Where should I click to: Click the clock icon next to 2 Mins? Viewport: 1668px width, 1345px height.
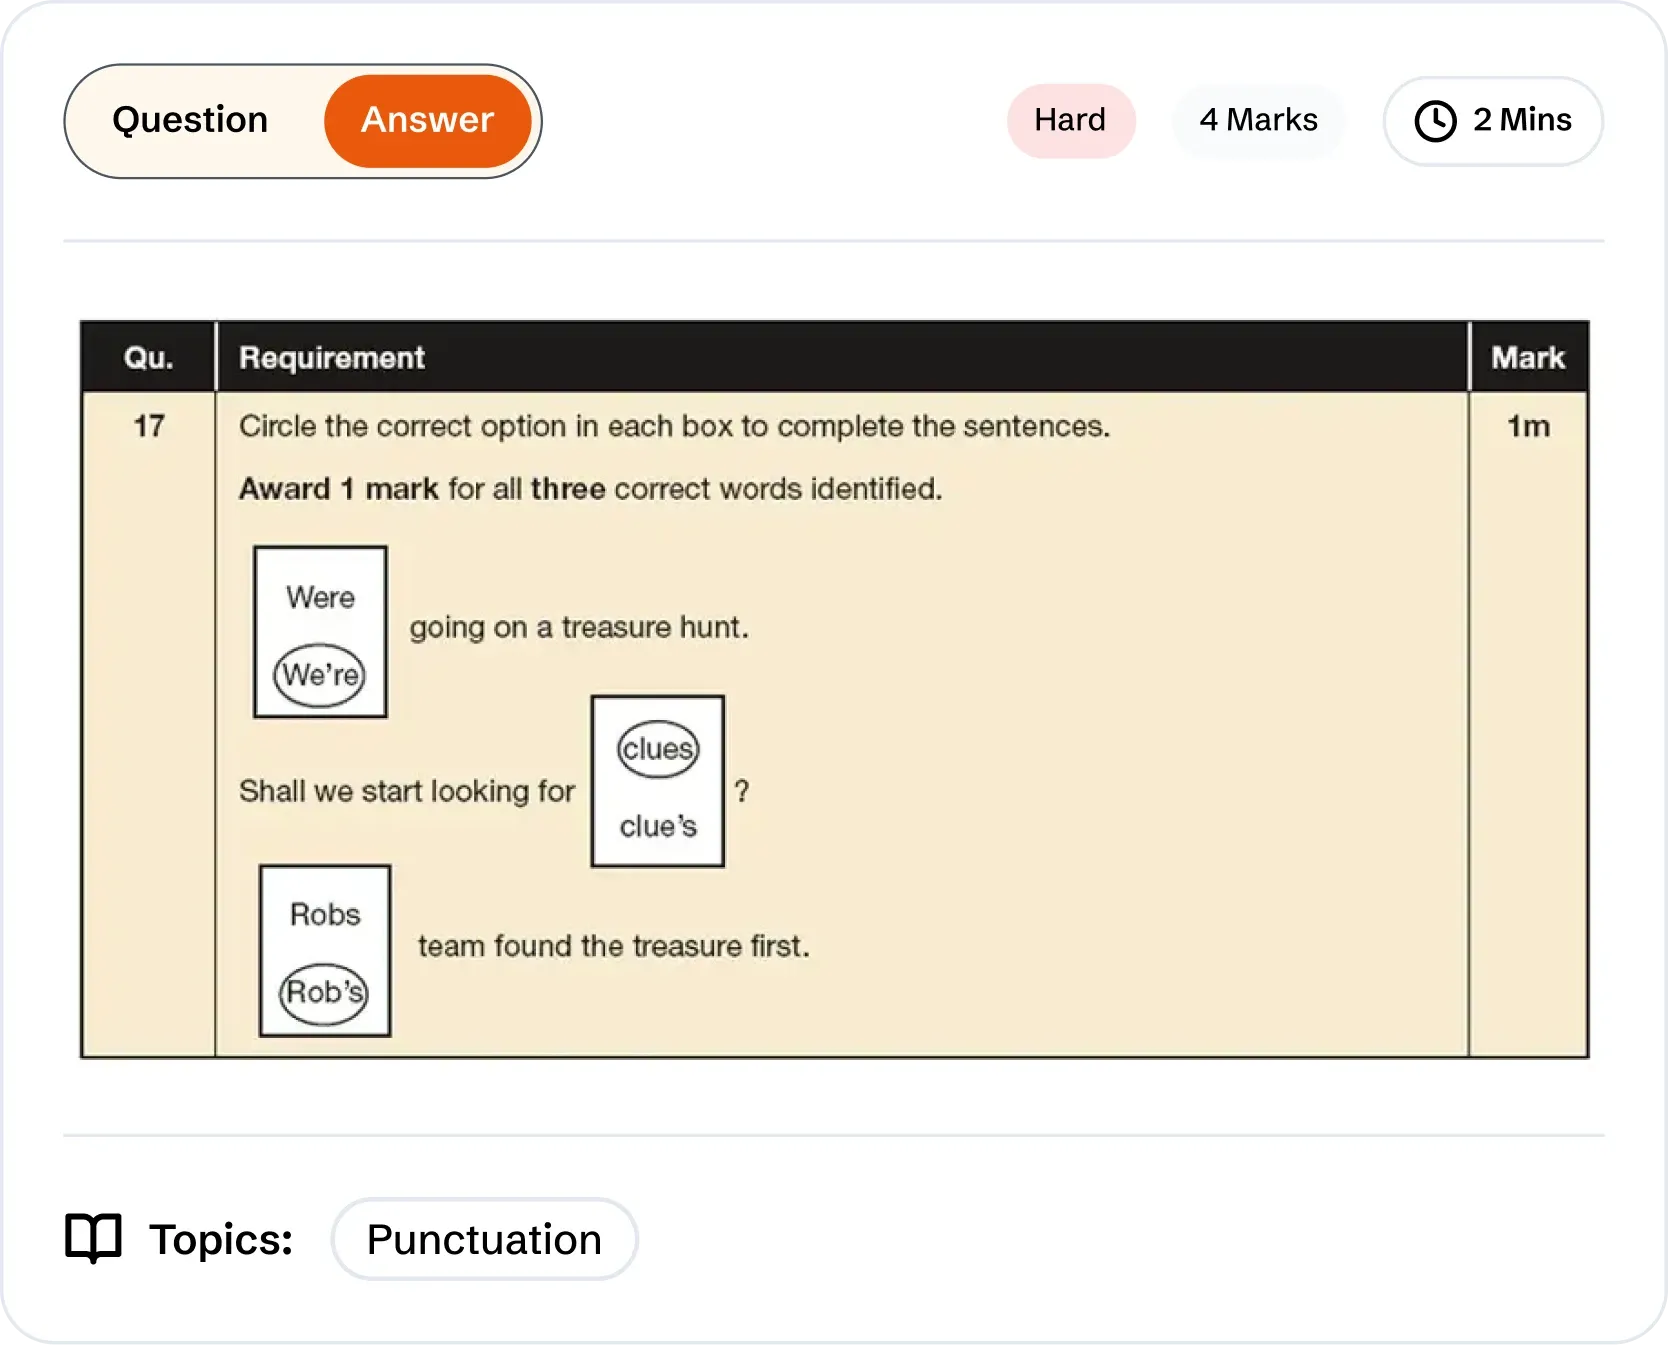(x=1436, y=120)
